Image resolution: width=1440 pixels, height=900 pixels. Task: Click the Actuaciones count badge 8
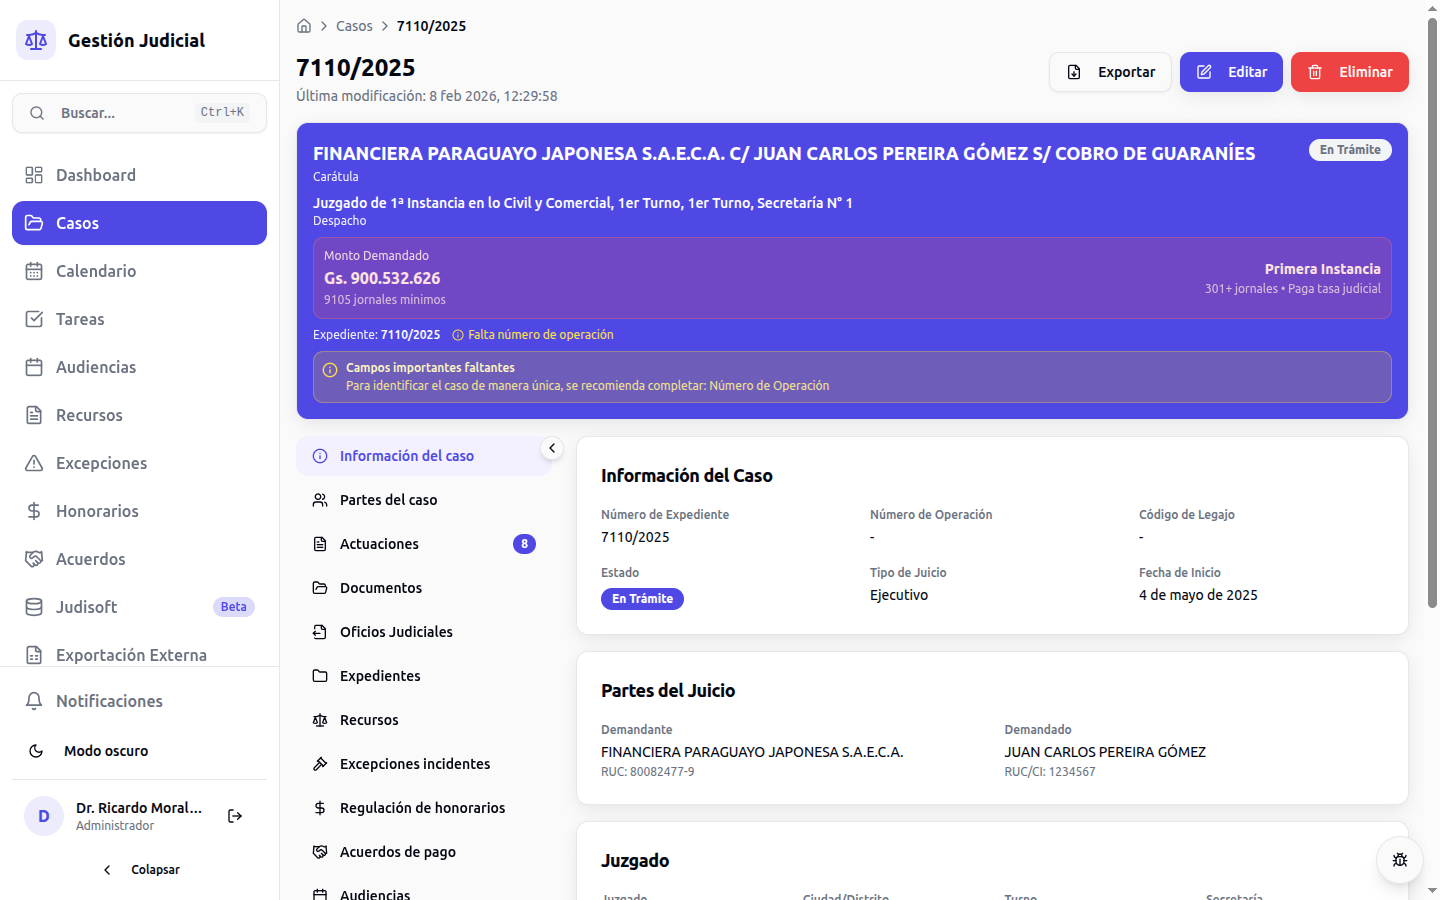pyautogui.click(x=524, y=544)
